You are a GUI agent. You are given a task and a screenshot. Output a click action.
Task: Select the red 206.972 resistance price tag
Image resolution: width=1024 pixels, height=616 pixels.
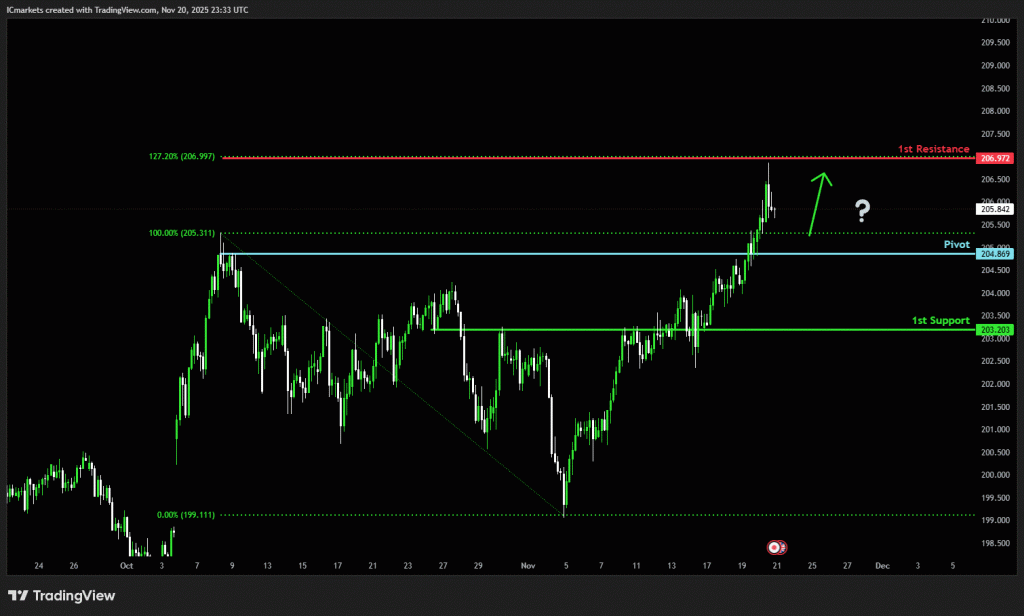pos(996,158)
